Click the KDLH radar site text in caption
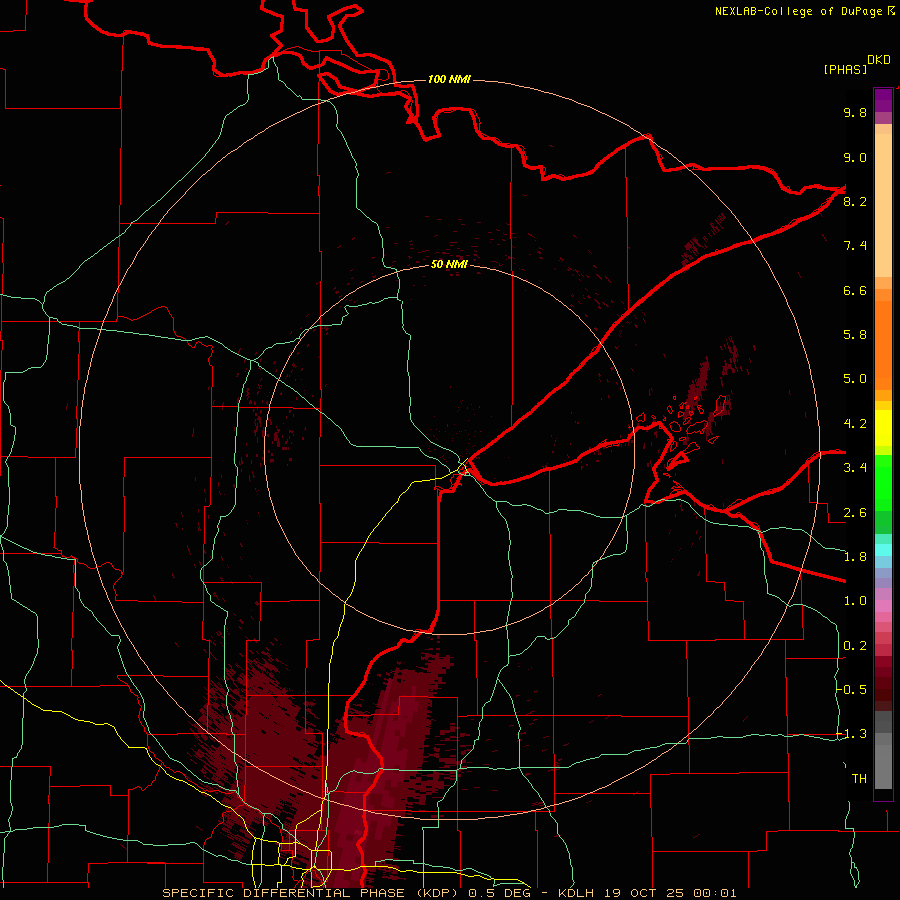 [x=576, y=893]
